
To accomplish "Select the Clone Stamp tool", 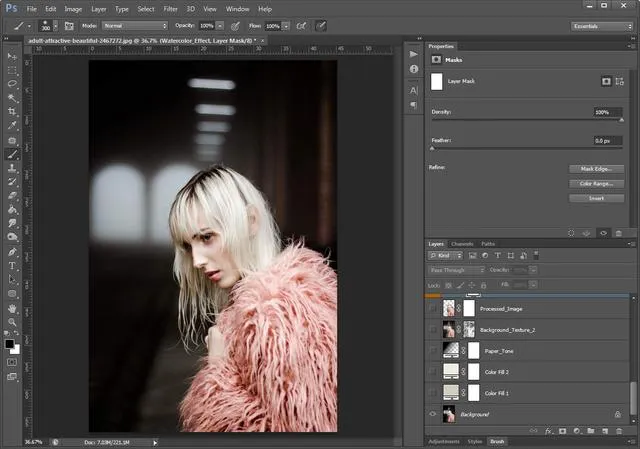I will pos(12,168).
